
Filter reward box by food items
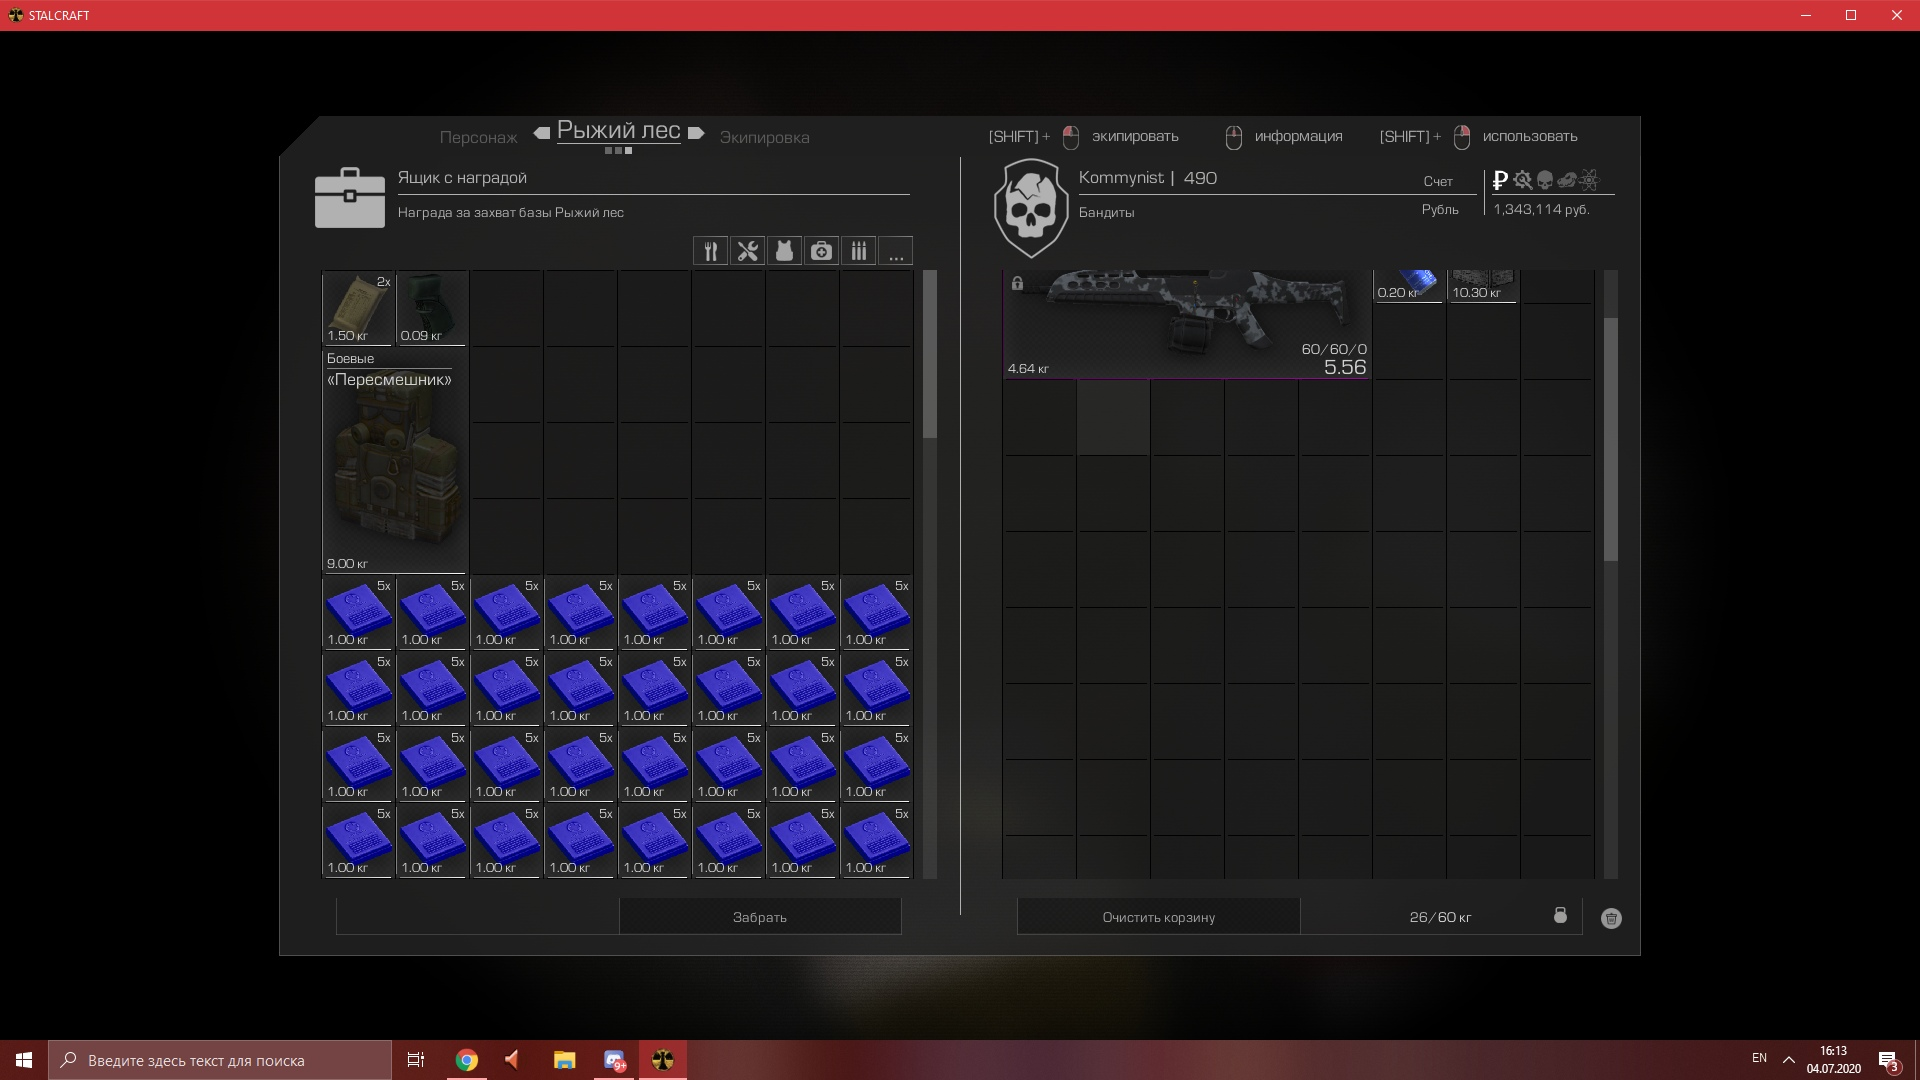coord(710,251)
